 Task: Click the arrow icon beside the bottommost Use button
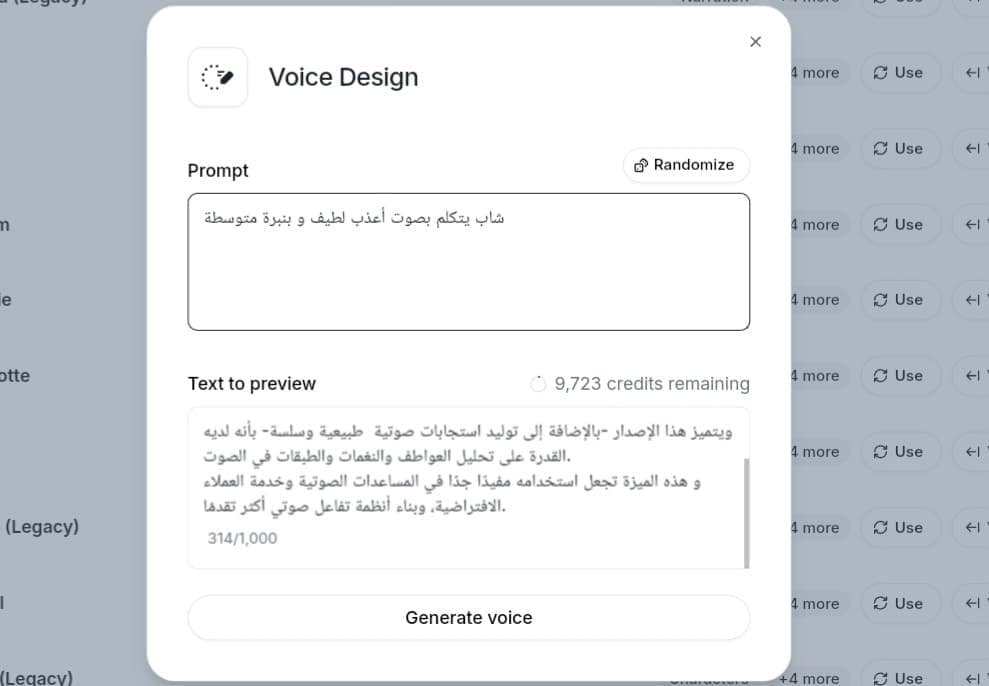point(969,677)
